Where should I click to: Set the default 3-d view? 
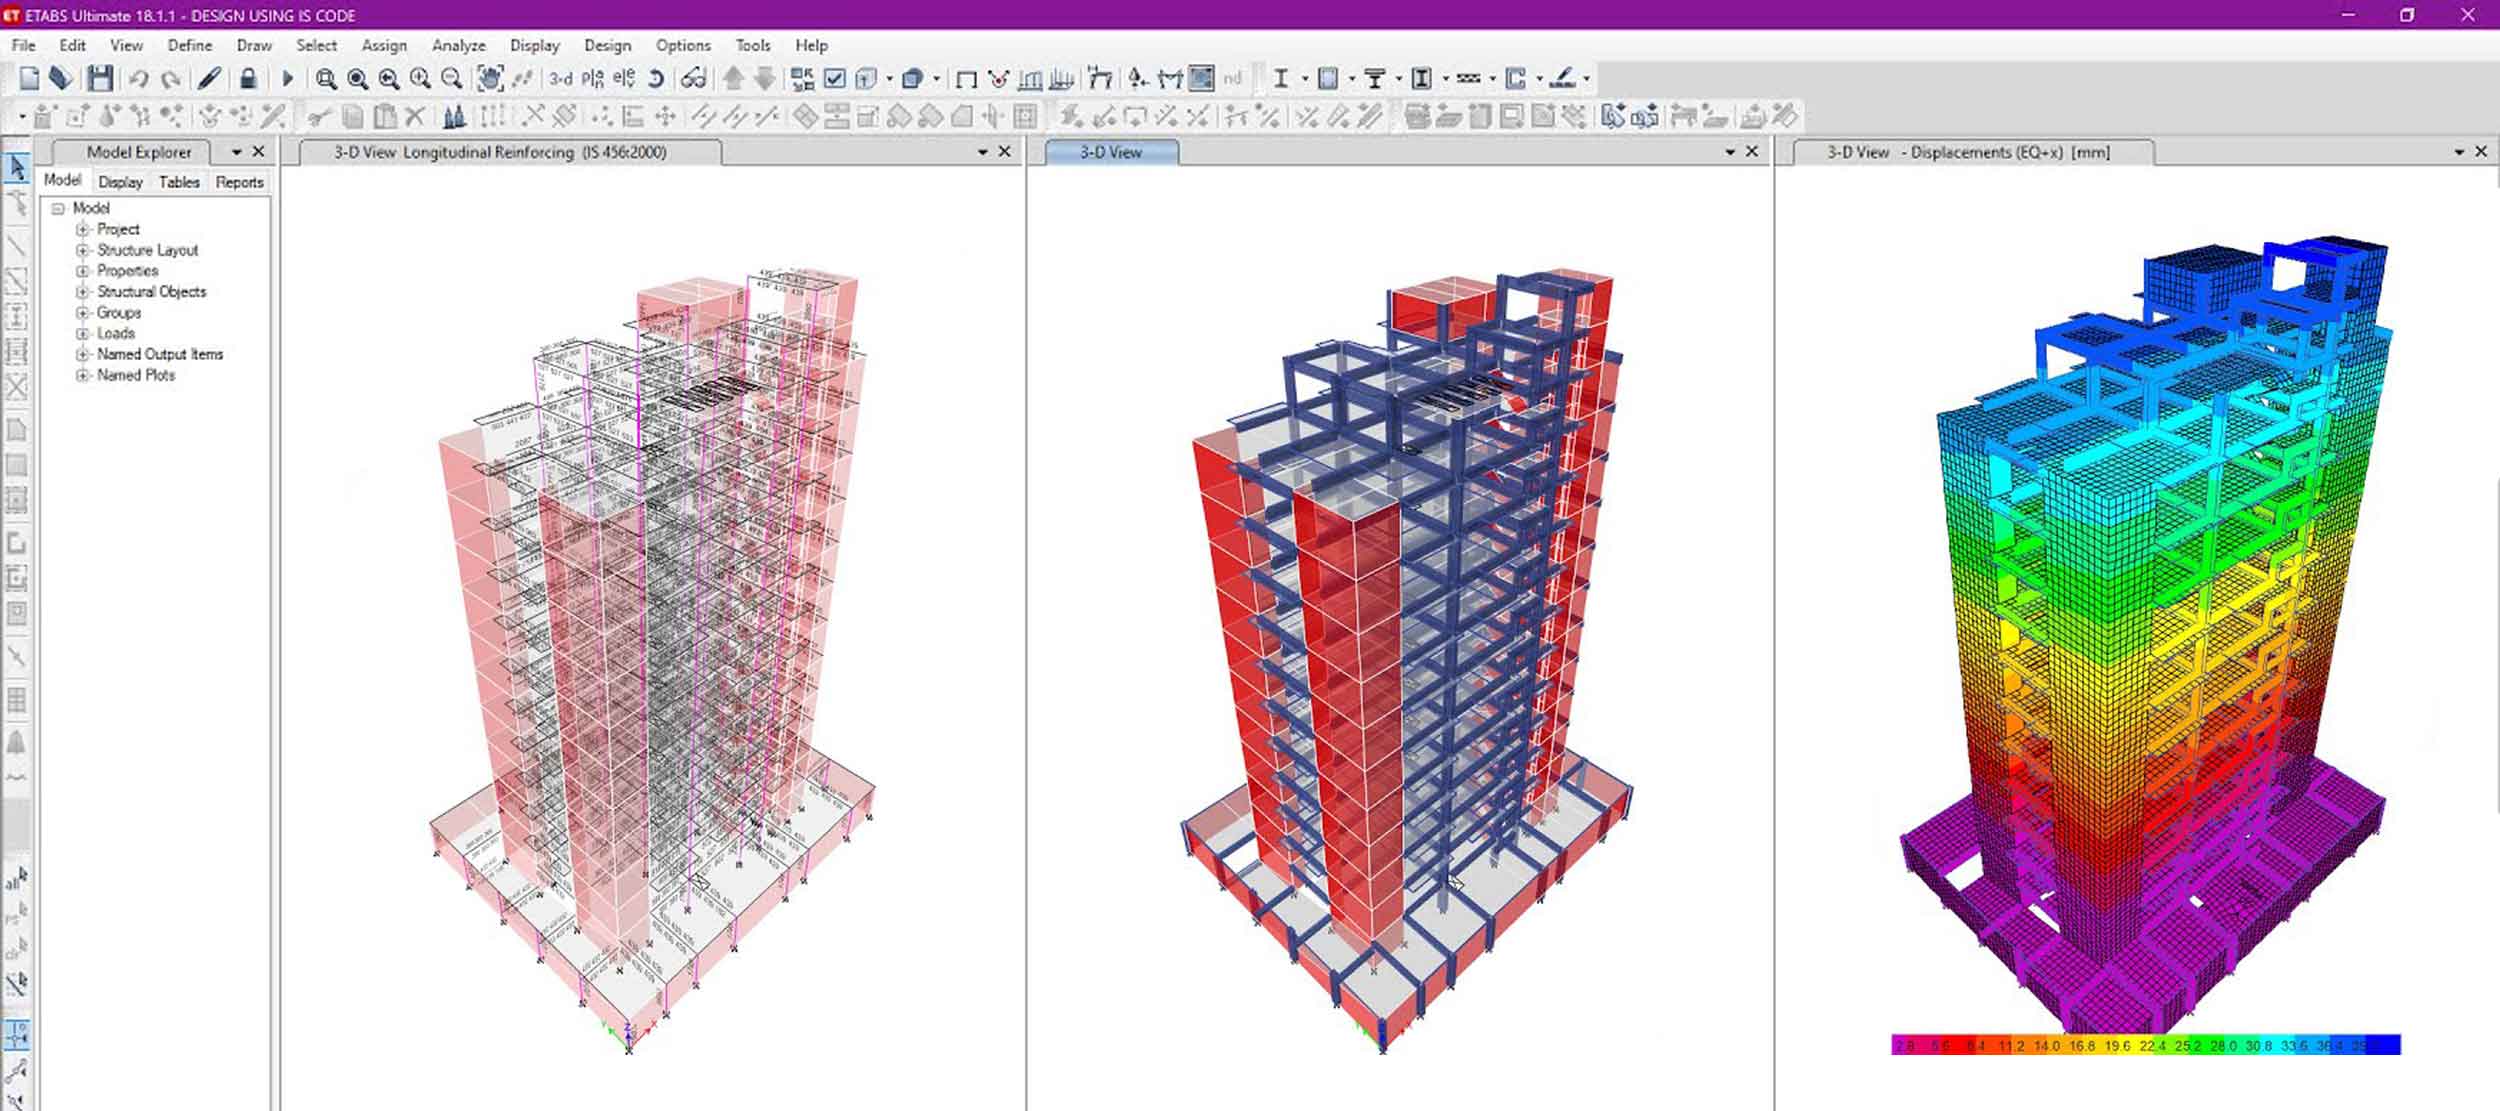point(561,78)
